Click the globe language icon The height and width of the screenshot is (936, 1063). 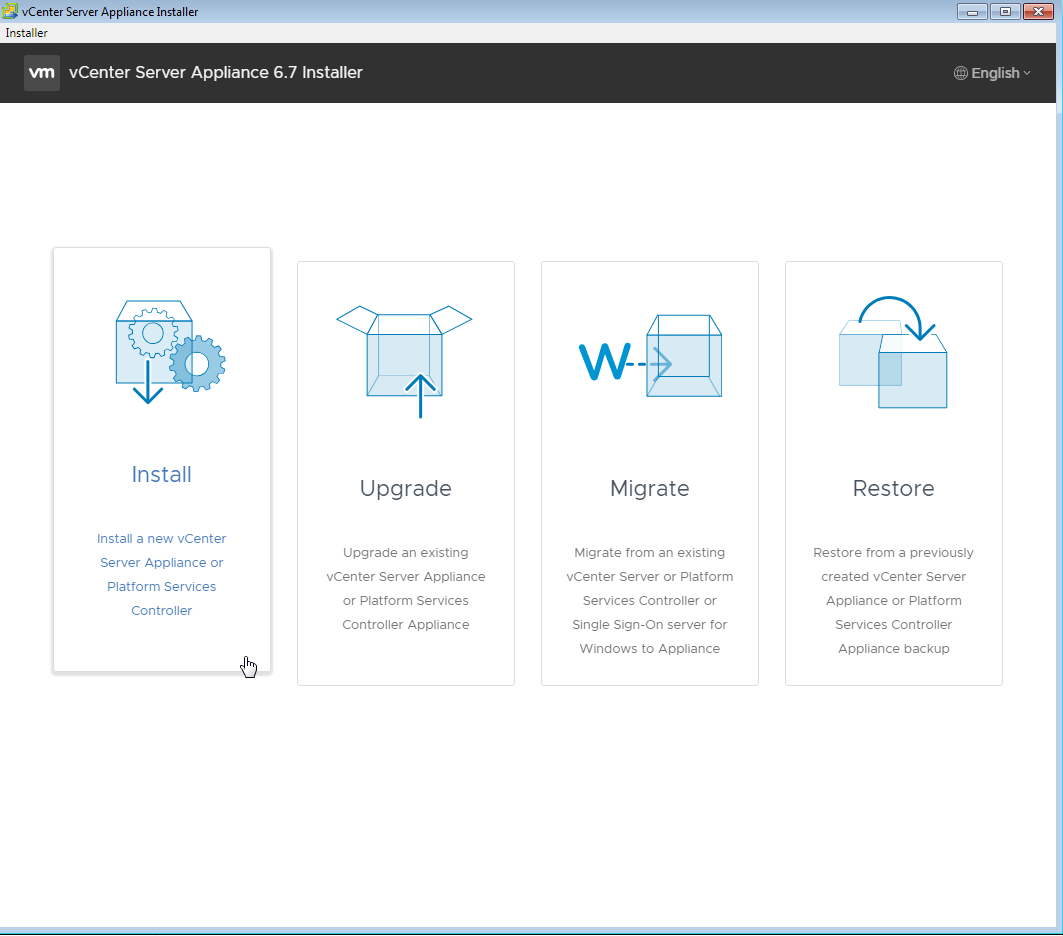(x=961, y=73)
